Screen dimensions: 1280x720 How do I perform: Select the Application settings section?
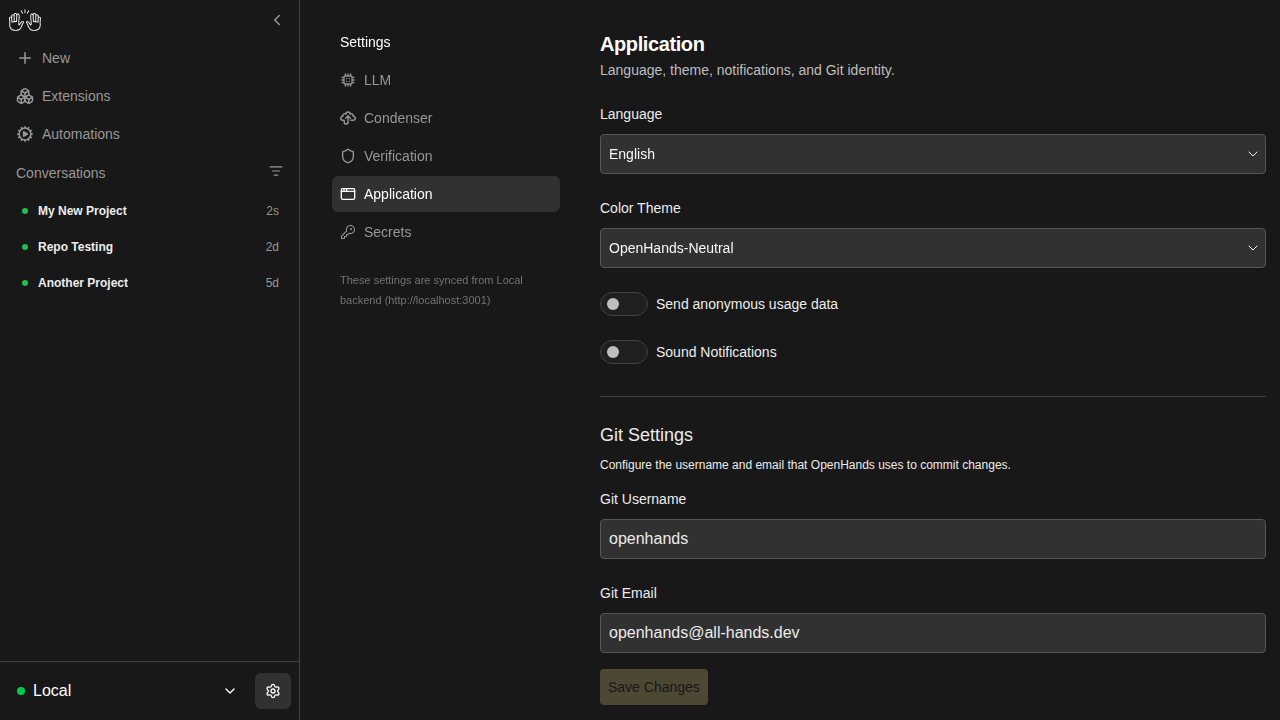pos(446,194)
